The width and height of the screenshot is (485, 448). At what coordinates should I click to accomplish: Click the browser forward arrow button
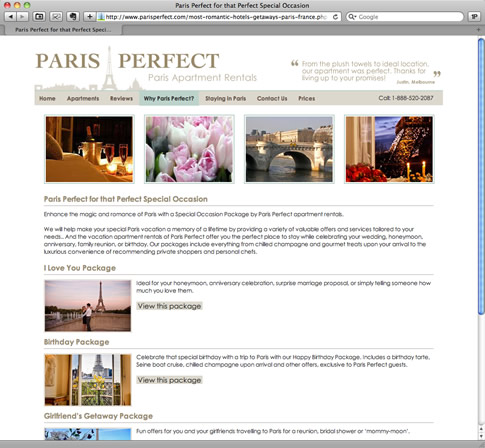(22, 16)
